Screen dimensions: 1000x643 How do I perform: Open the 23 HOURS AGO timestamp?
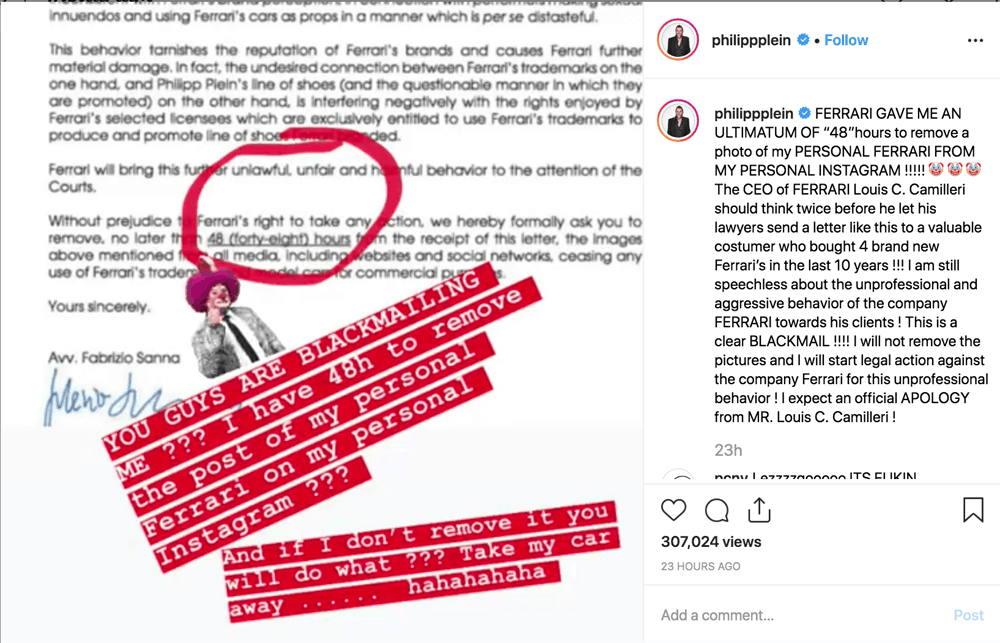(x=700, y=566)
